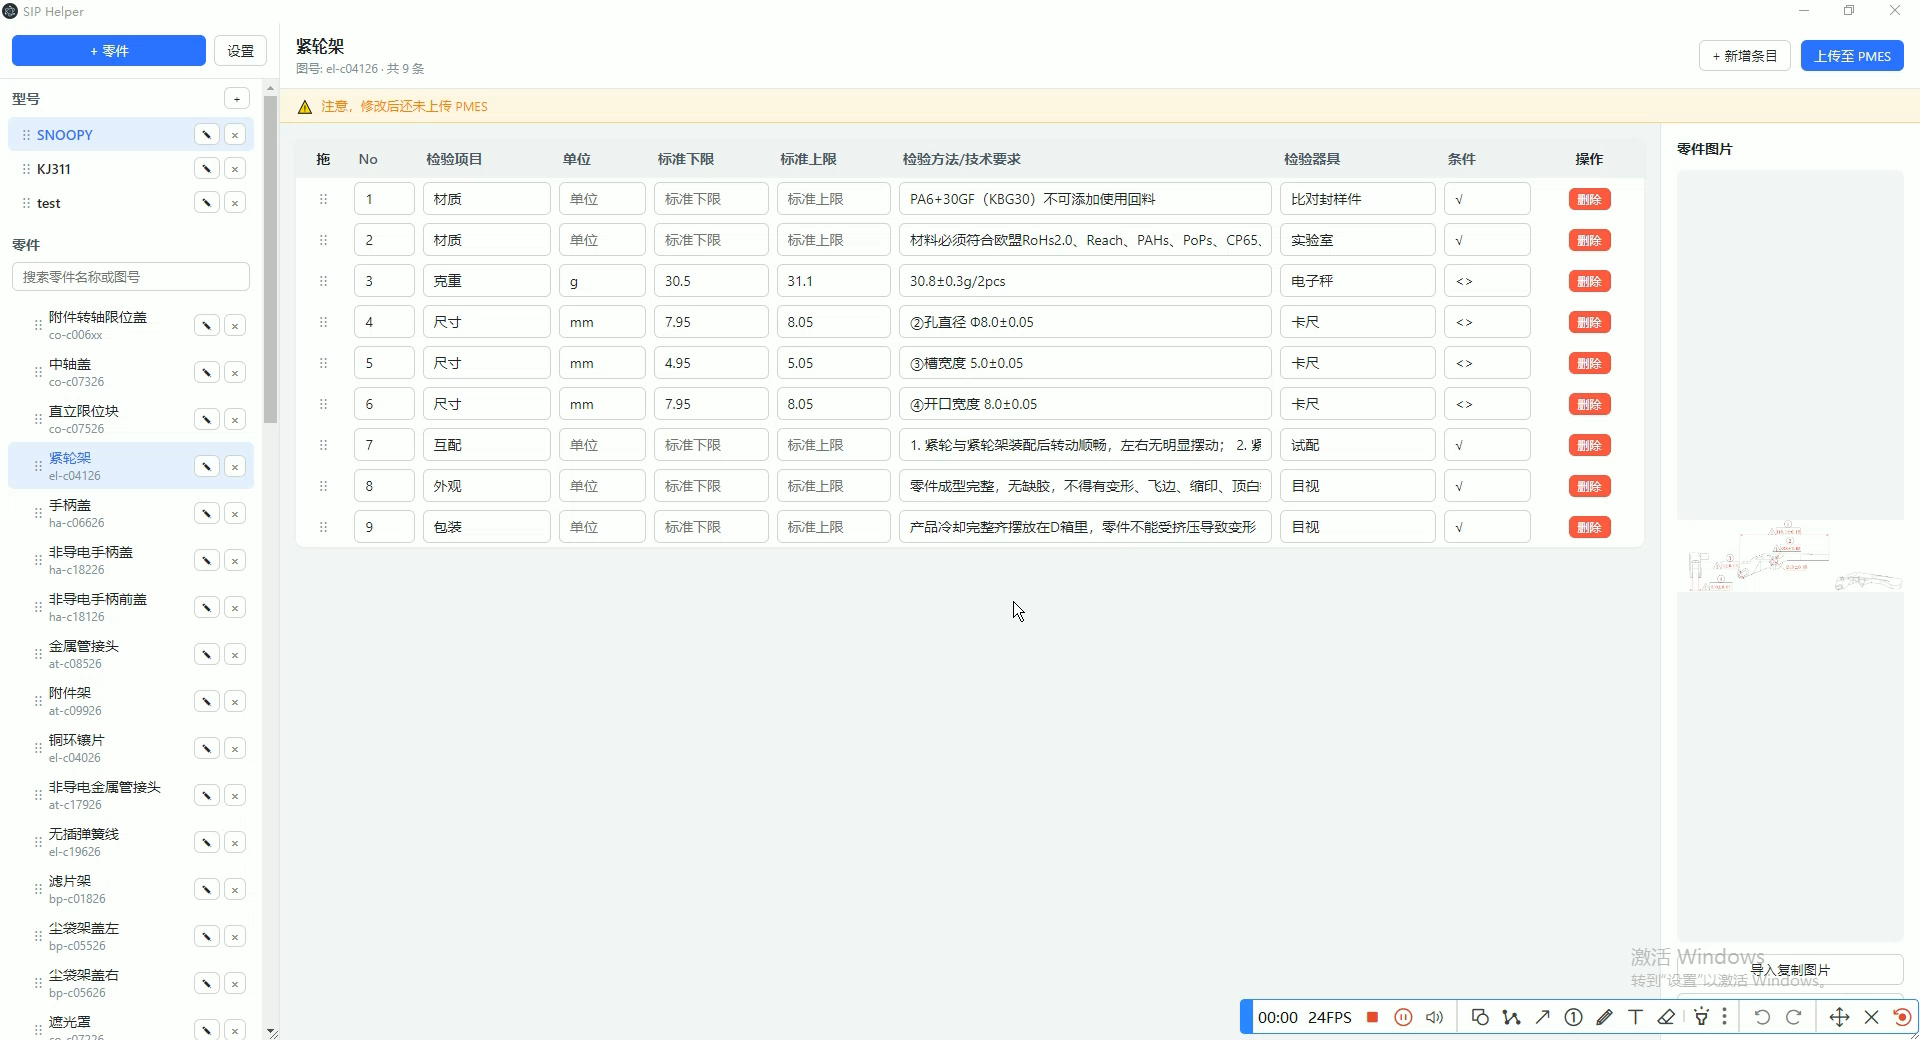The width and height of the screenshot is (1920, 1040).
Task: Click the warning text 修改后还未上传 PMES
Action: [424, 106]
